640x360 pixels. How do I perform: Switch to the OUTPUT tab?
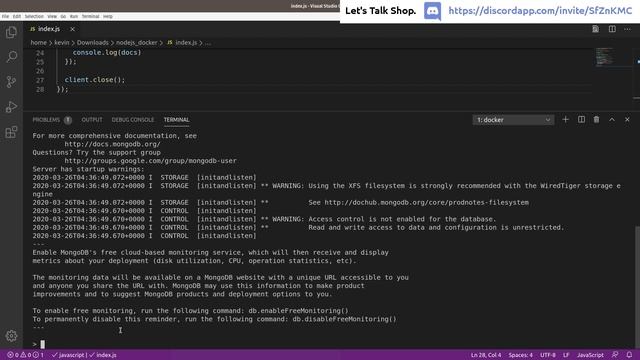click(92, 120)
